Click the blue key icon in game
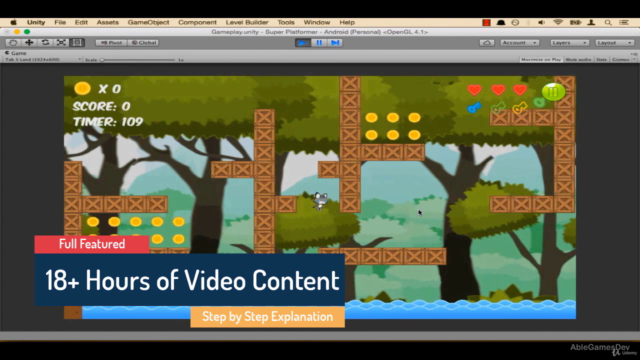 (474, 107)
